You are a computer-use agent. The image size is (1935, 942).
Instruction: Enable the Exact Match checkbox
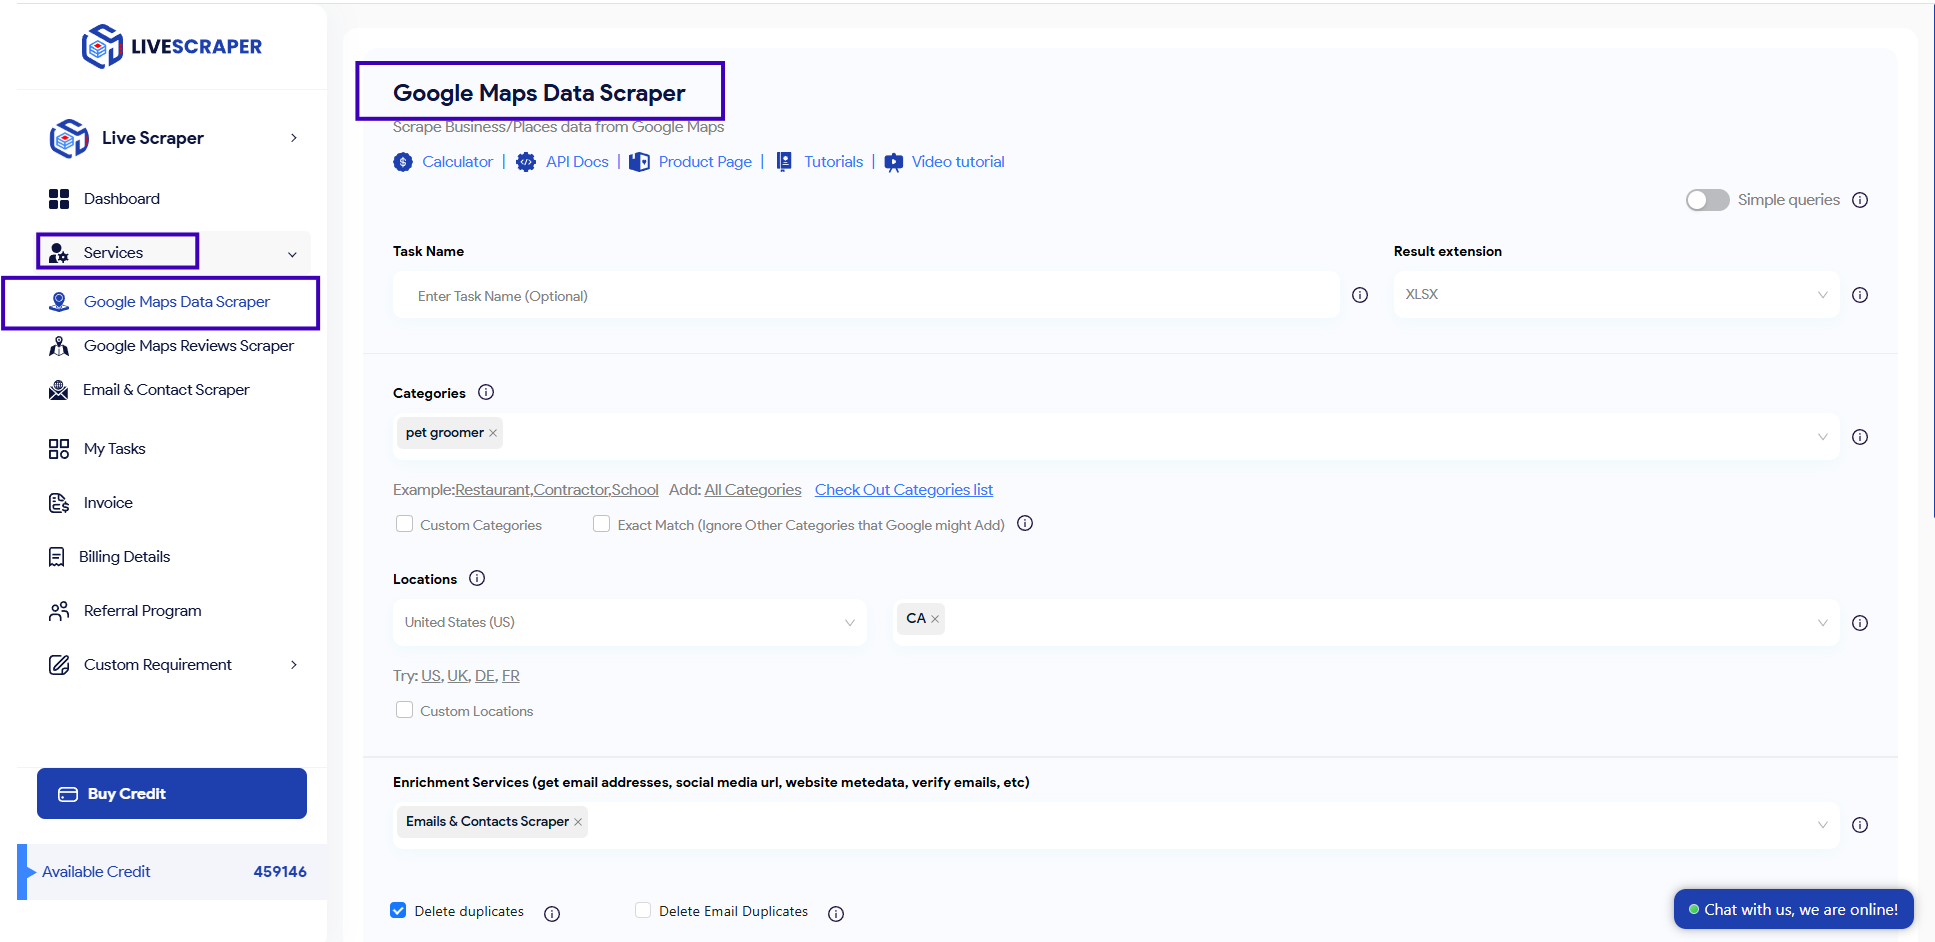point(601,524)
